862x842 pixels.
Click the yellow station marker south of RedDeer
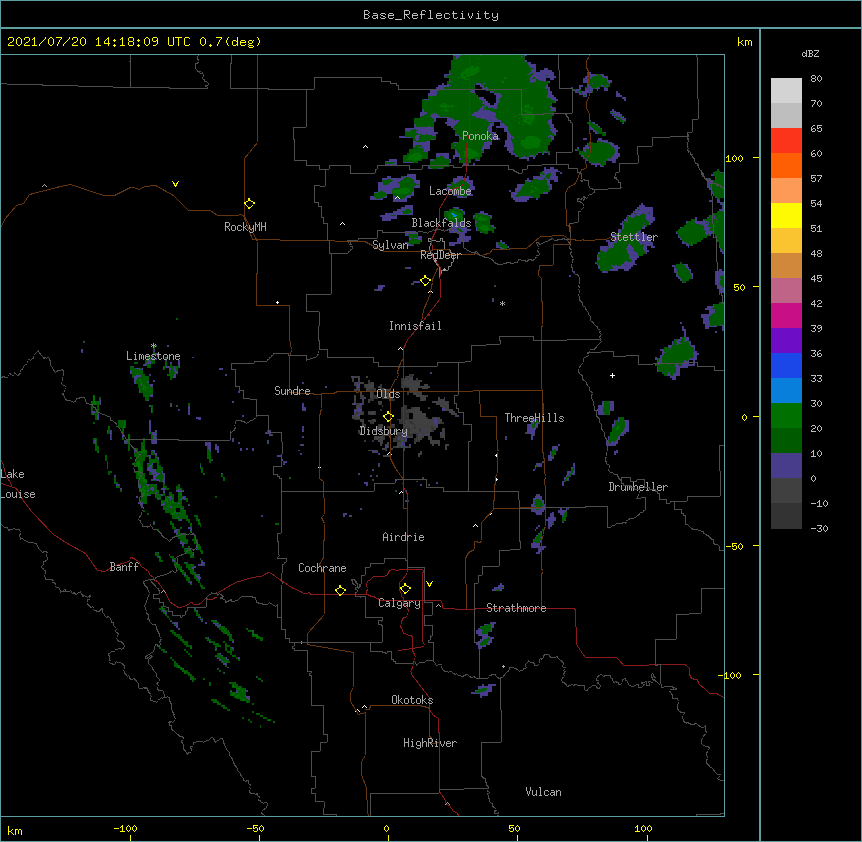click(425, 281)
